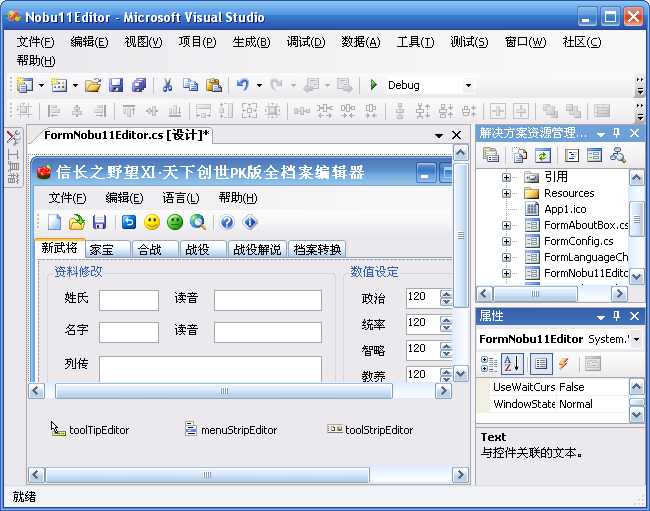Screen dimensions: 650x511
Task: Switch properties grid to Categorized view
Action: [489, 364]
